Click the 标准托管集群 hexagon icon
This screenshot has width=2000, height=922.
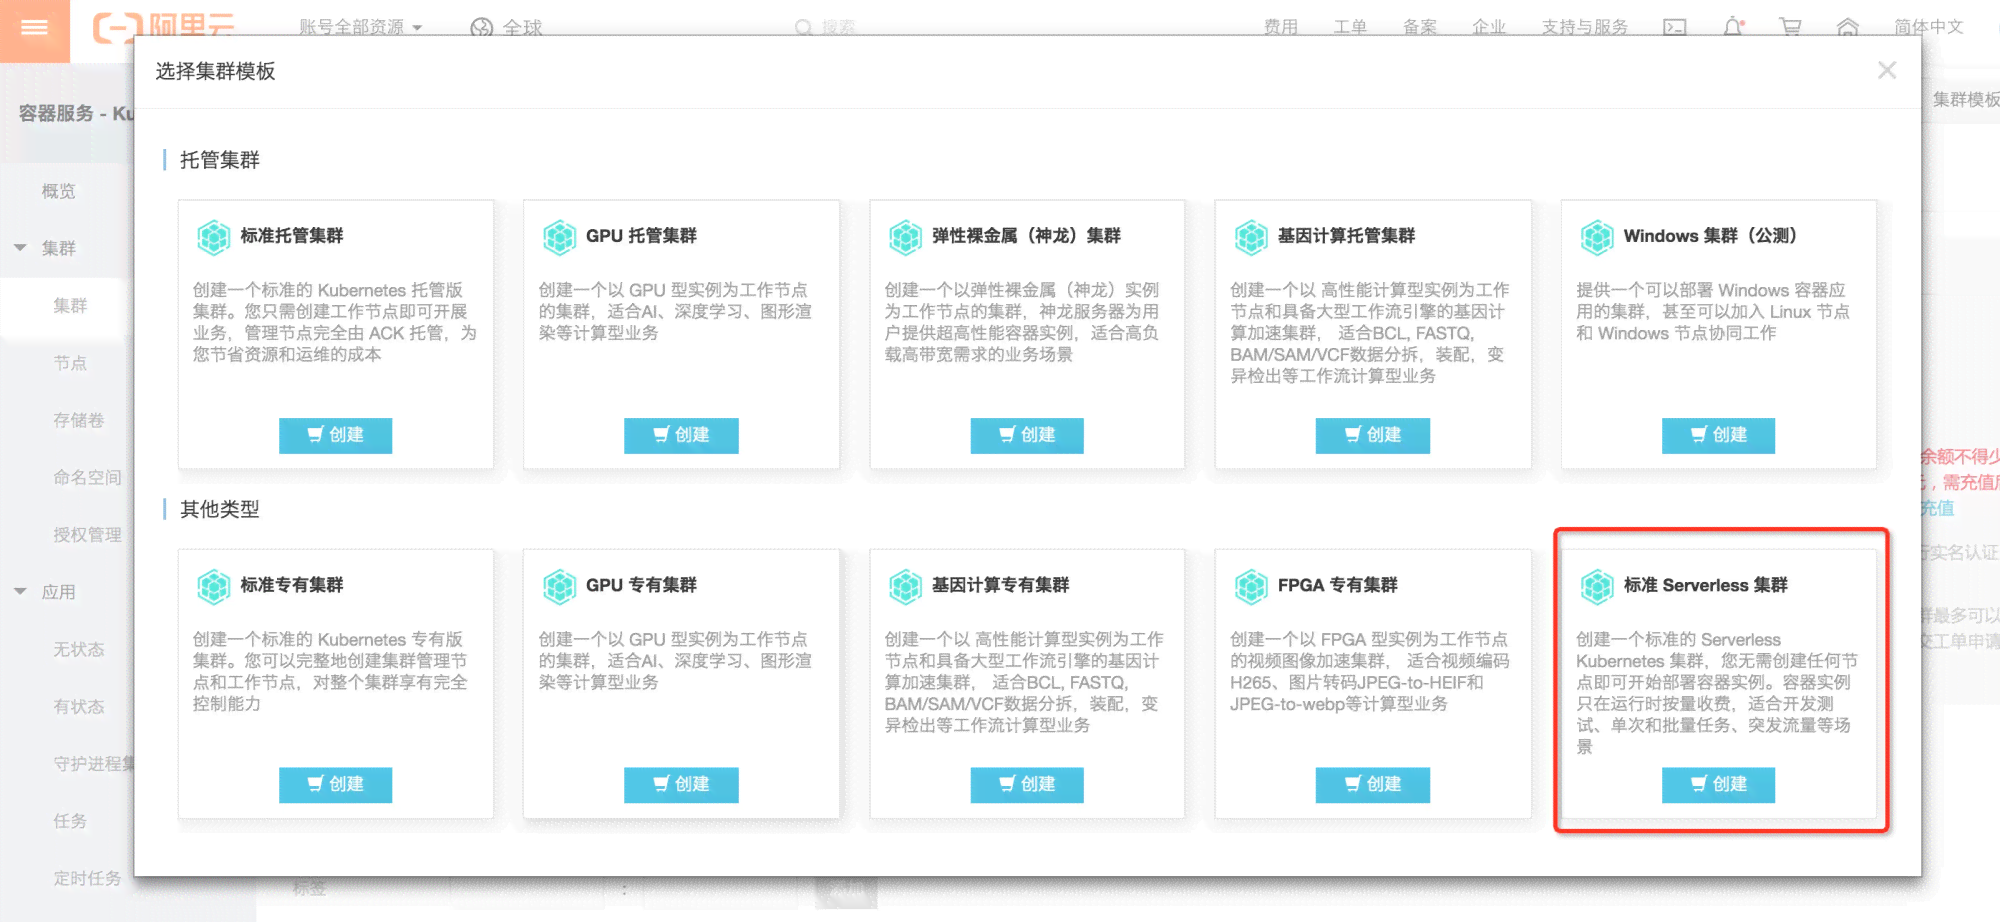[214, 237]
